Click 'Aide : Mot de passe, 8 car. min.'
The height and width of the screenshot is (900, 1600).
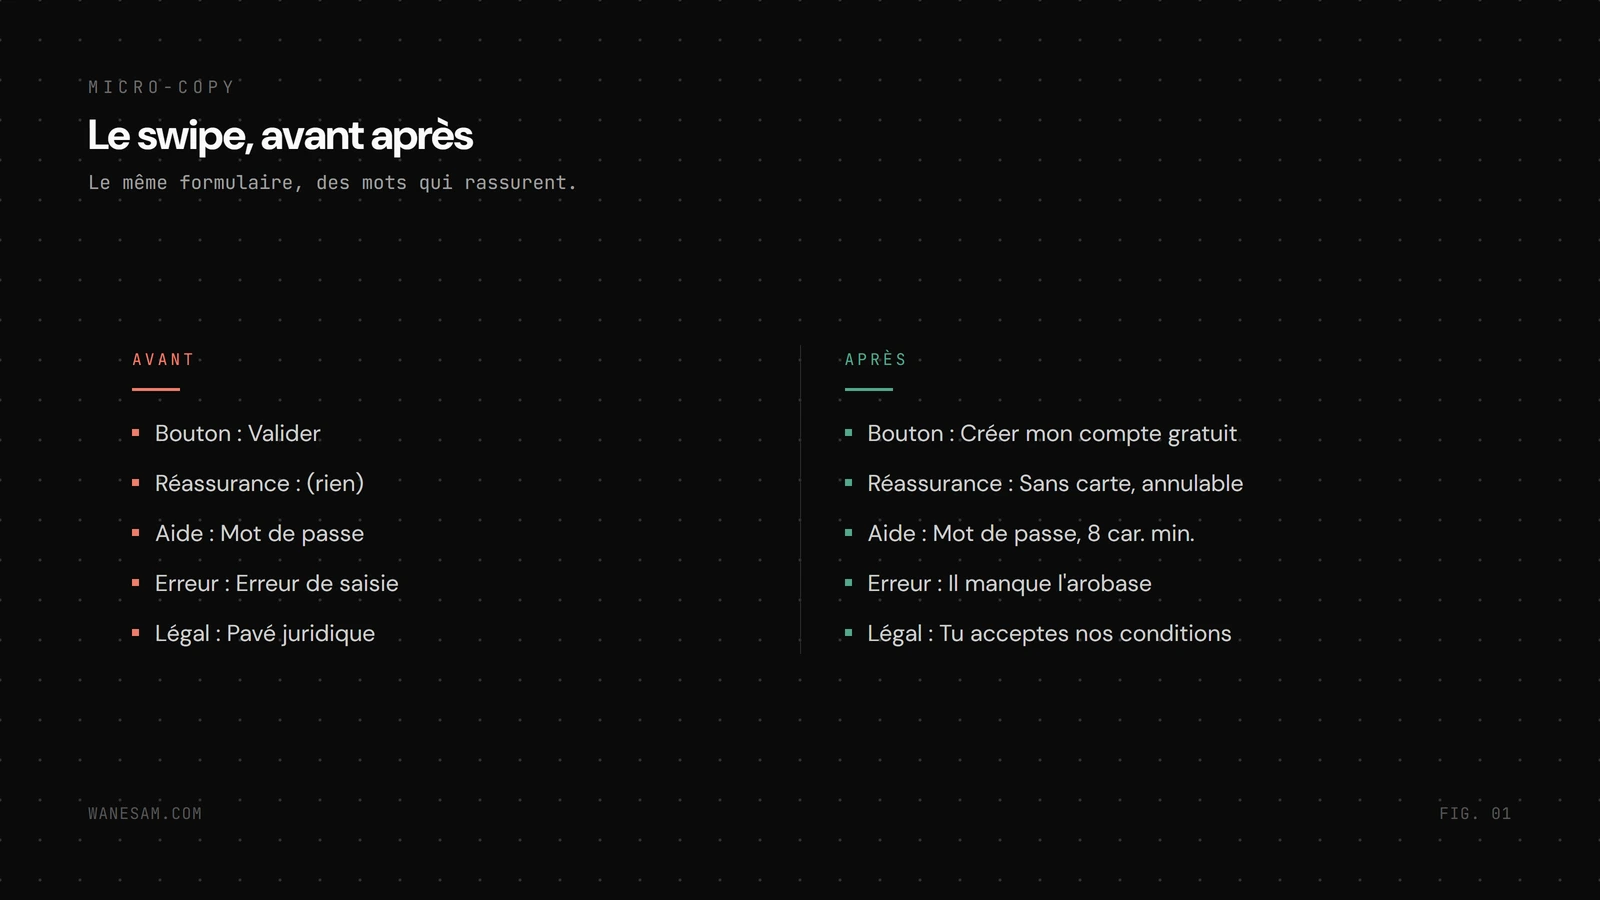(x=1031, y=533)
